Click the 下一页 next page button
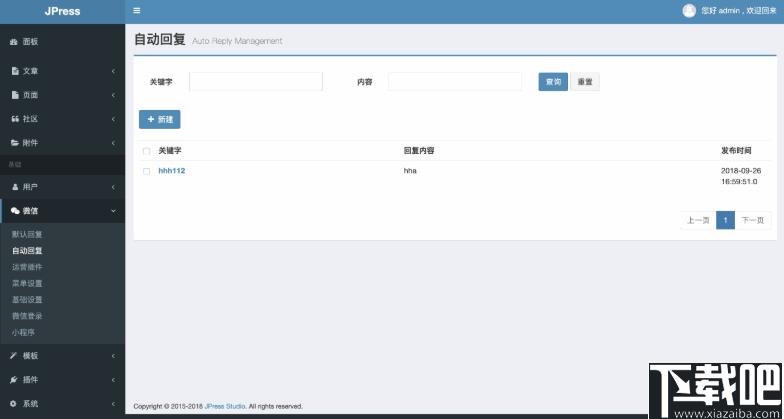Image resolution: width=784 pixels, height=419 pixels. (752, 220)
